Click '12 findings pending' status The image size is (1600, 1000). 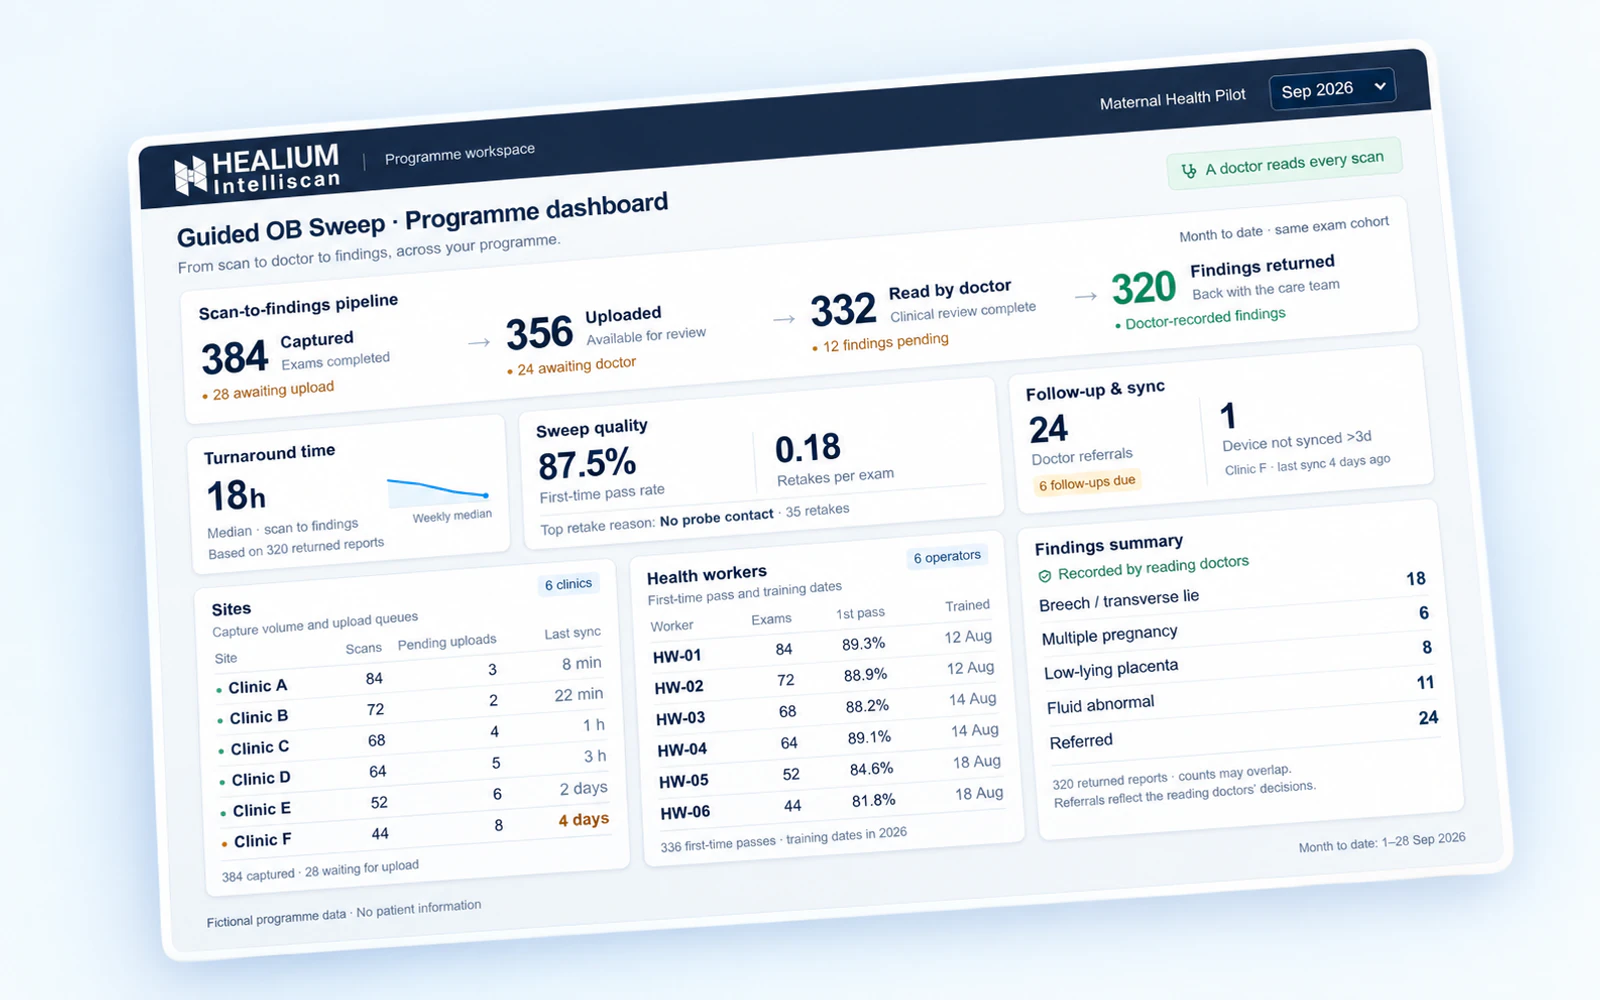click(880, 342)
